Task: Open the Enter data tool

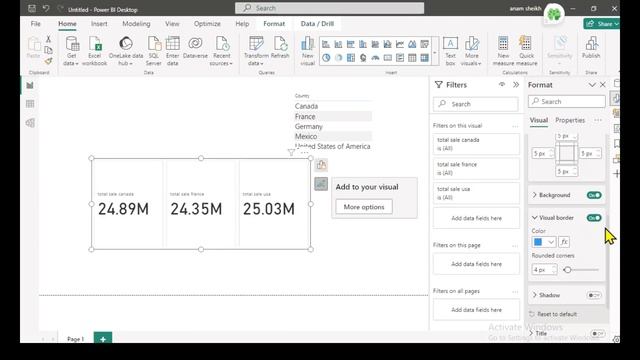Action: click(173, 51)
